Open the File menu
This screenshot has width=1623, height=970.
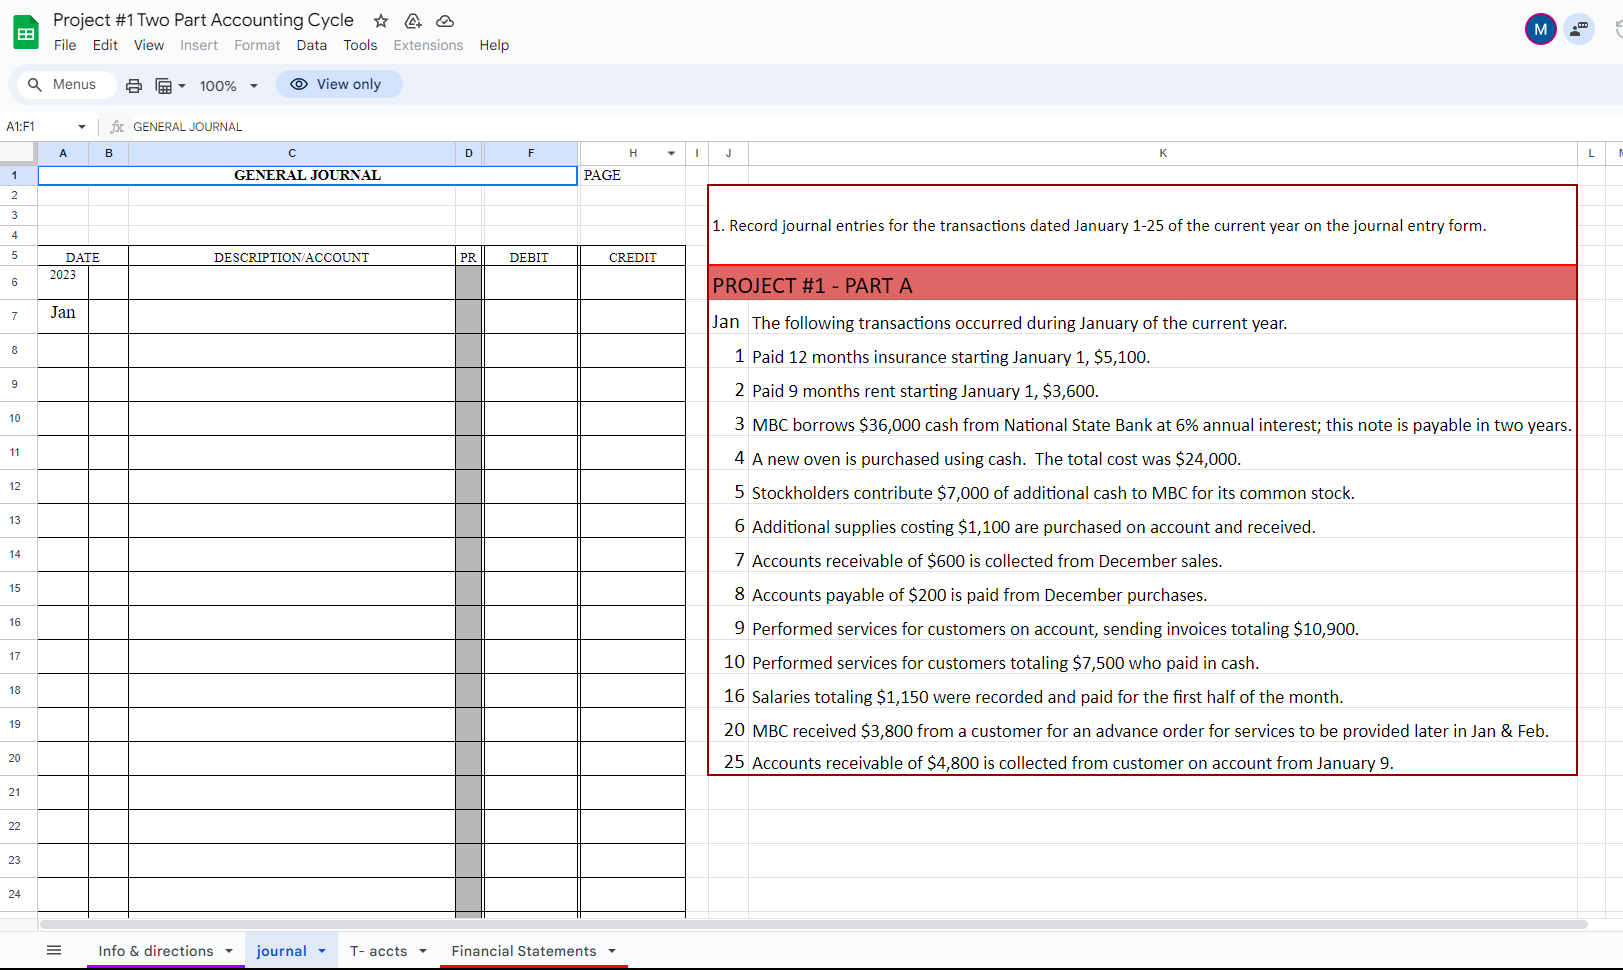pyautogui.click(x=65, y=45)
